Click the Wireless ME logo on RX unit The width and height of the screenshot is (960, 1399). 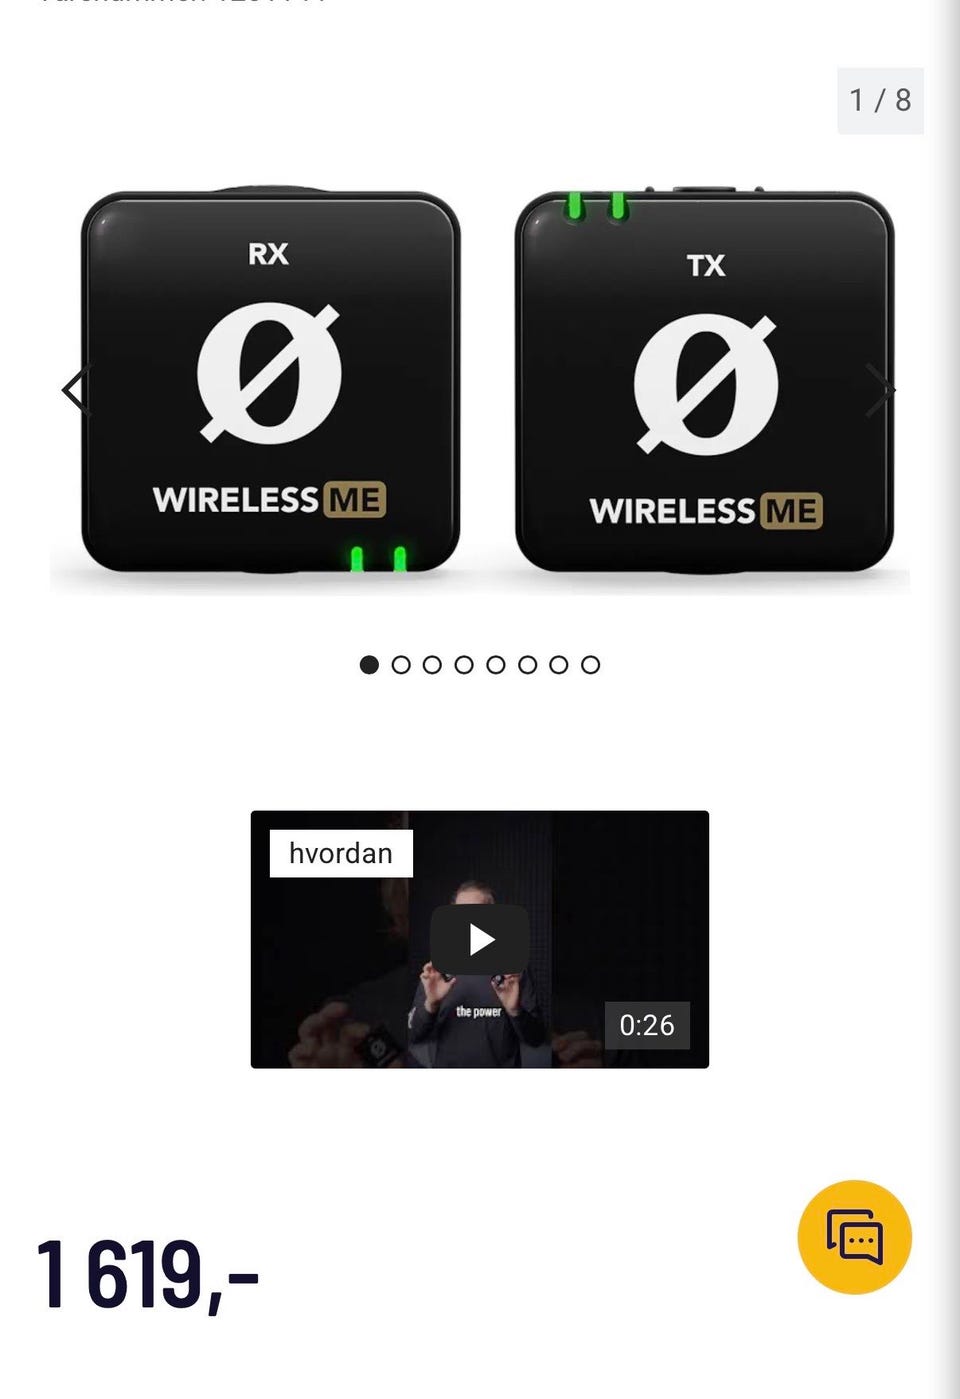click(x=269, y=499)
